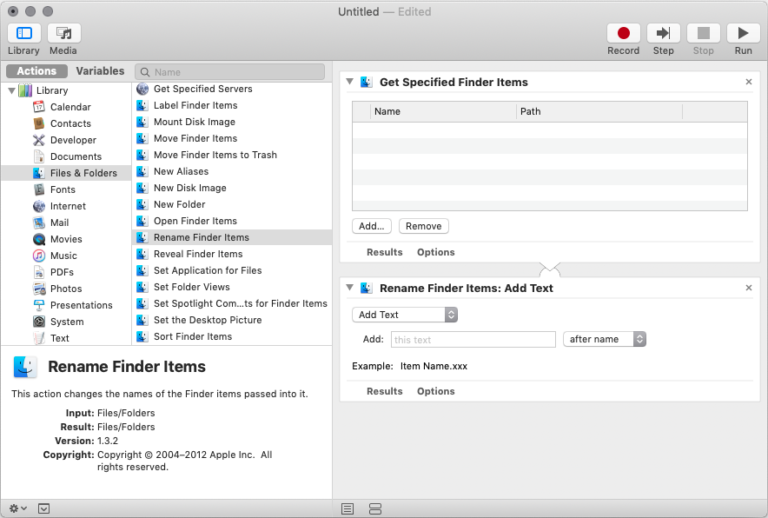This screenshot has width=768, height=518.
Task: Open the 'after name' position dropdown
Action: pos(604,339)
